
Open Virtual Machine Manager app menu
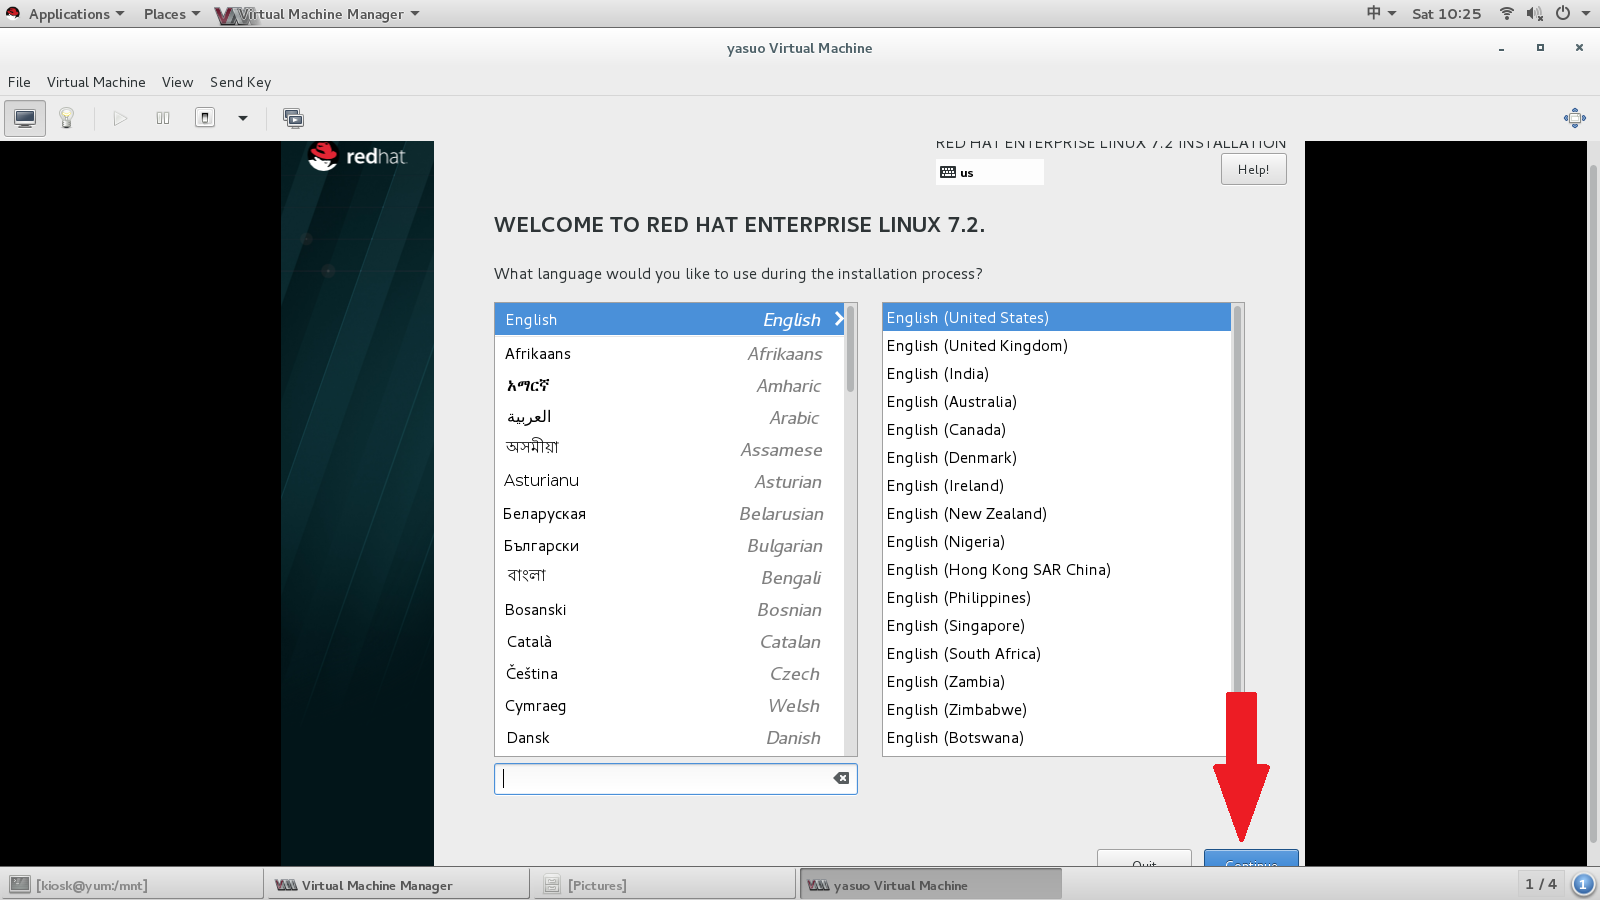[318, 14]
